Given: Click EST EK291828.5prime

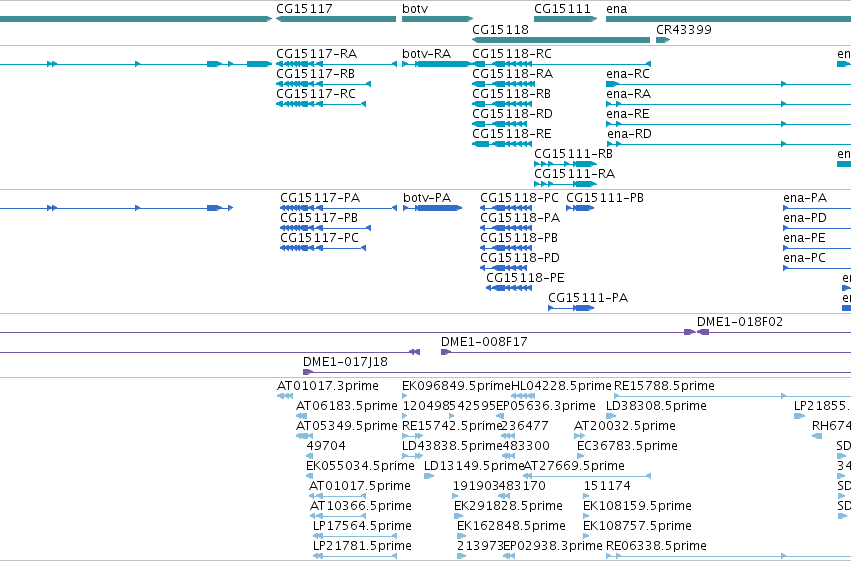Looking at the screenshot, I should [x=459, y=516].
